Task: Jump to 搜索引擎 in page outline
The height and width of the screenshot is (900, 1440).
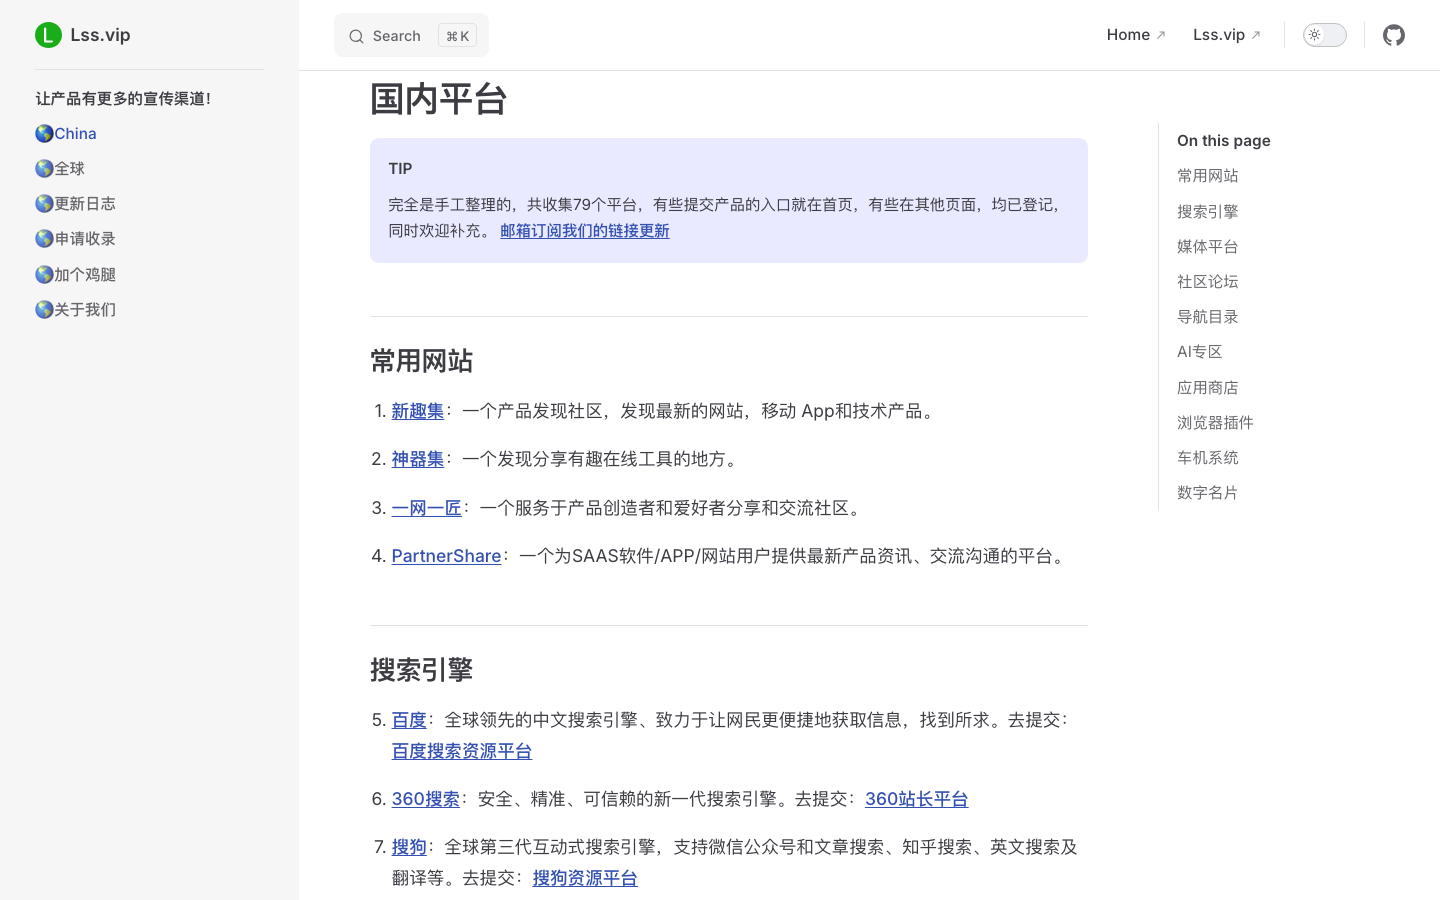Action: (x=1207, y=212)
